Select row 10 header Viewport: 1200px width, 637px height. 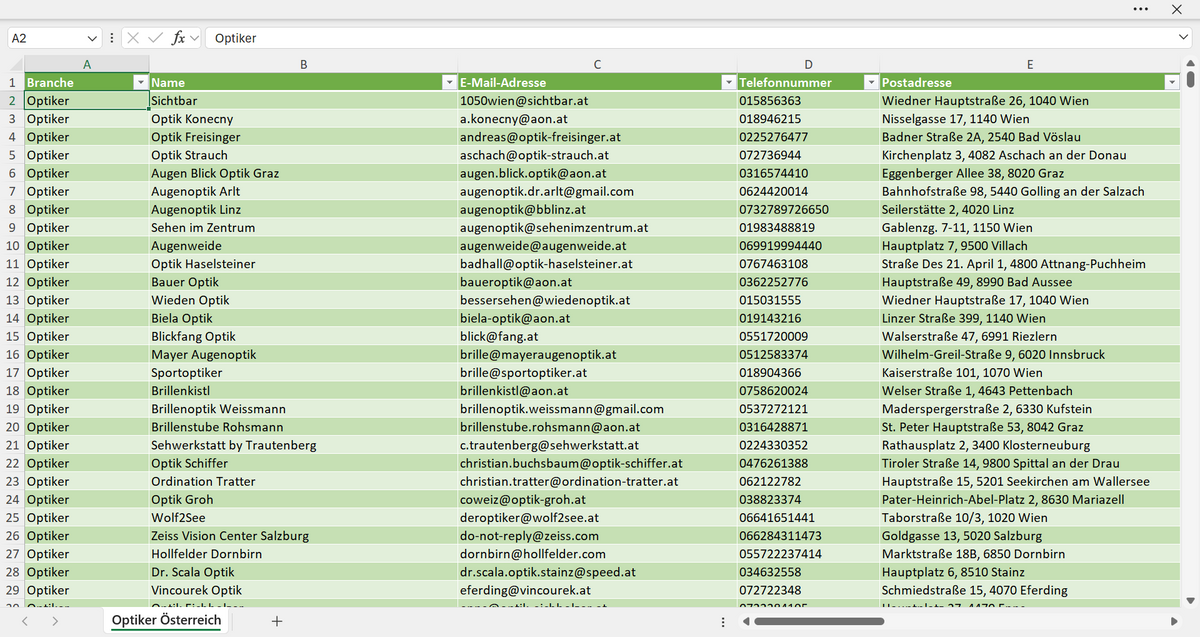point(12,246)
